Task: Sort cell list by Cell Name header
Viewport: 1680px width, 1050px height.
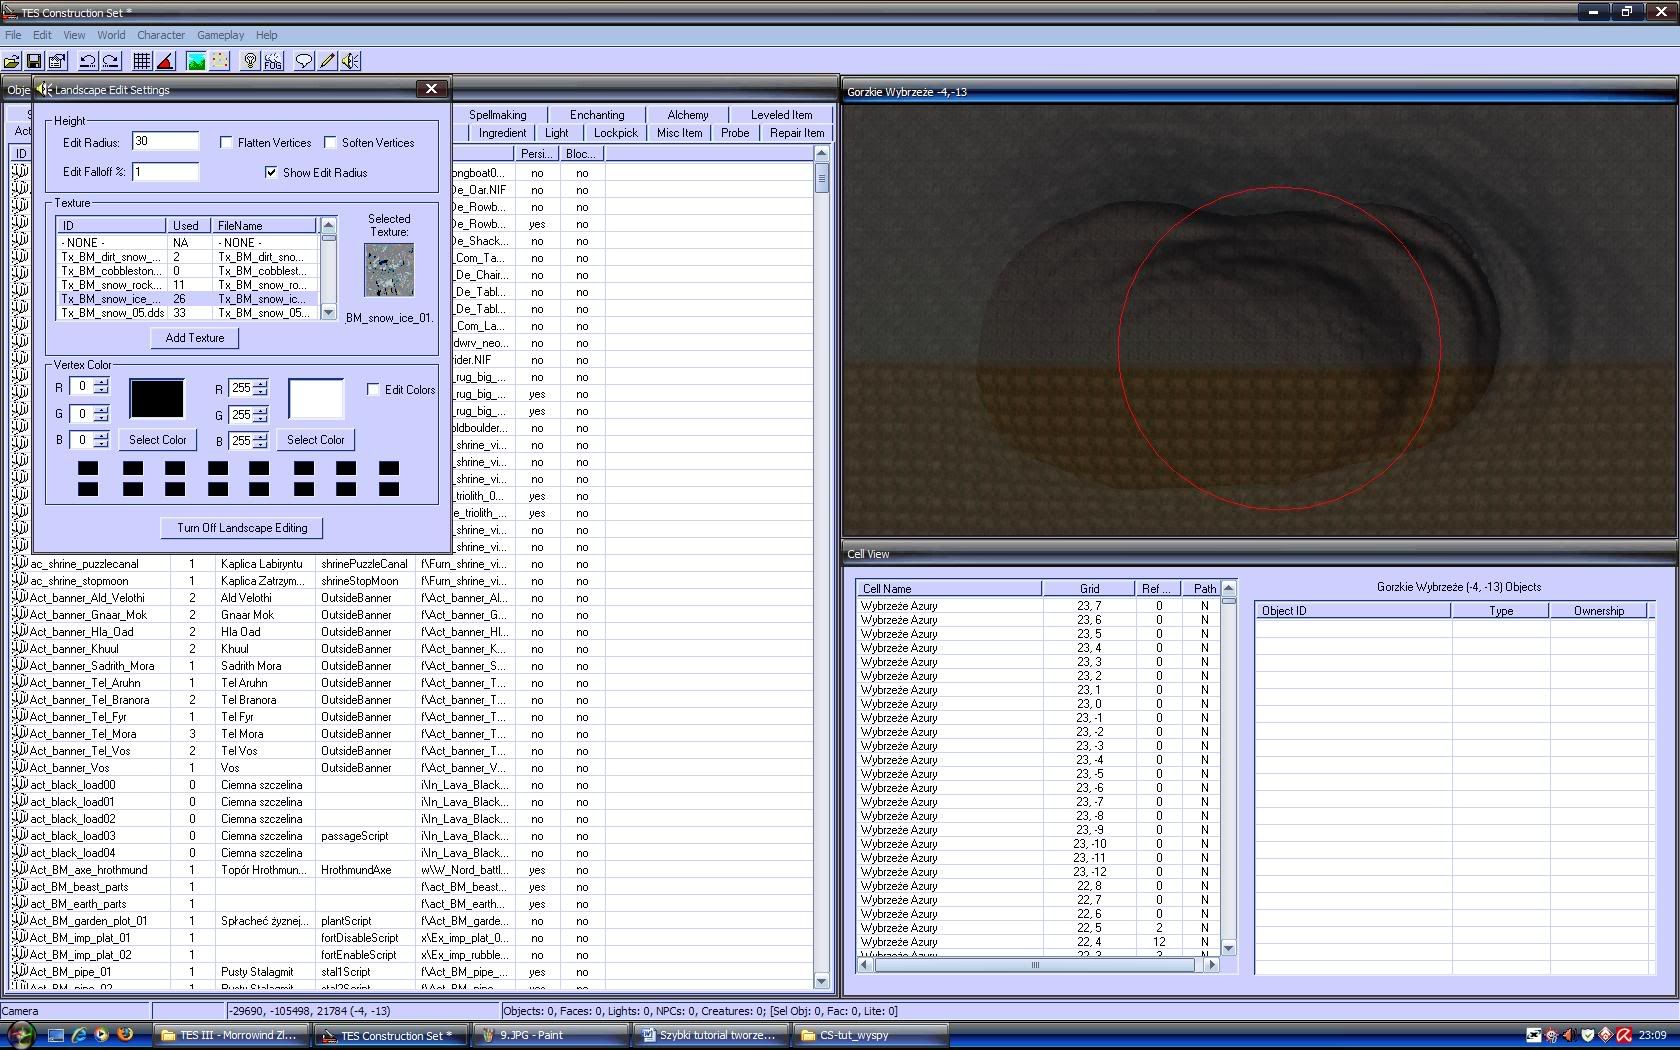Action: click(948, 589)
